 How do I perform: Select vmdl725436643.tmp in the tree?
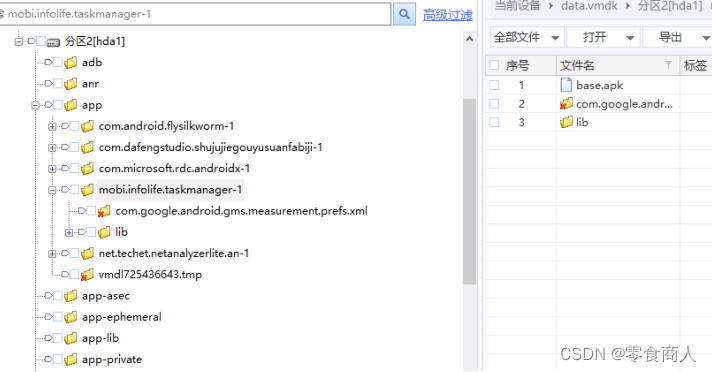150,275
